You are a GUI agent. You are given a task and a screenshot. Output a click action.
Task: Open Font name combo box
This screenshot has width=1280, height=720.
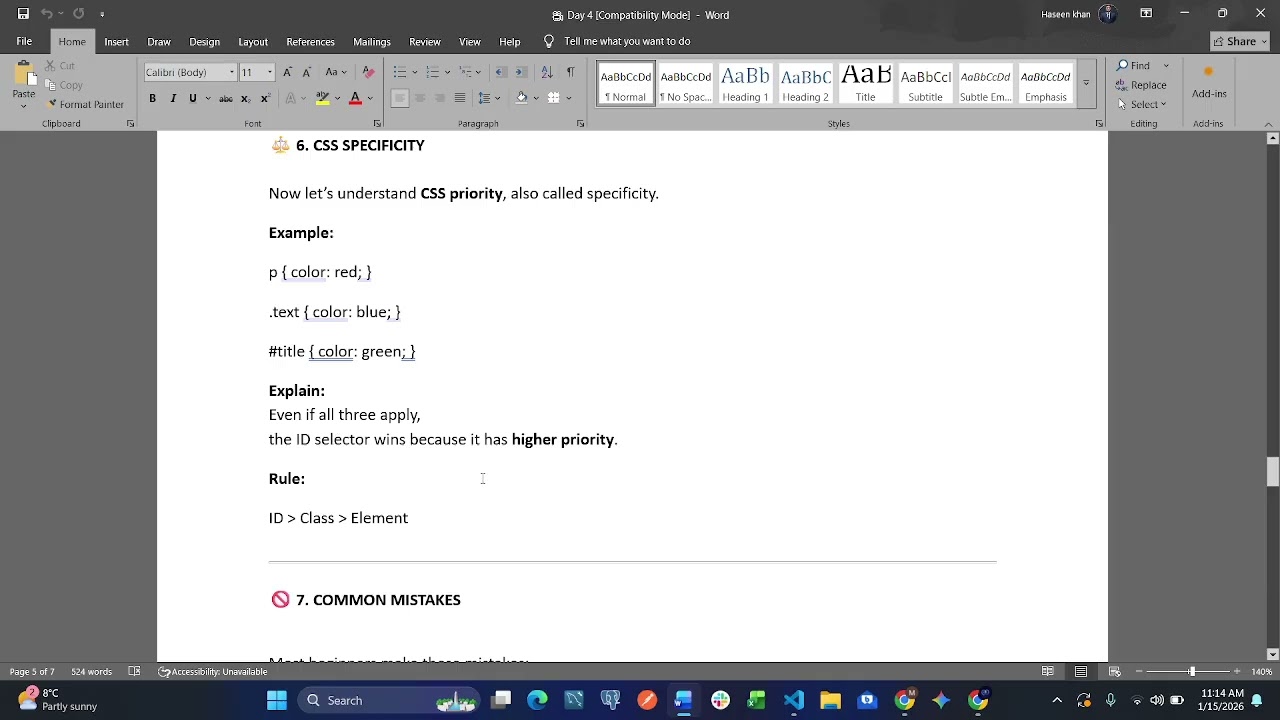[190, 72]
